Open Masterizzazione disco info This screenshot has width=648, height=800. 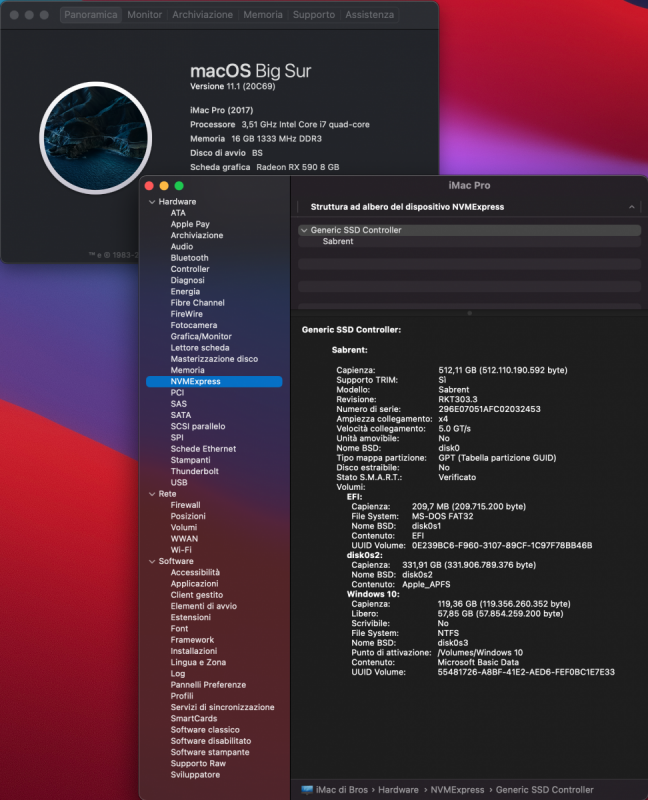(214, 359)
